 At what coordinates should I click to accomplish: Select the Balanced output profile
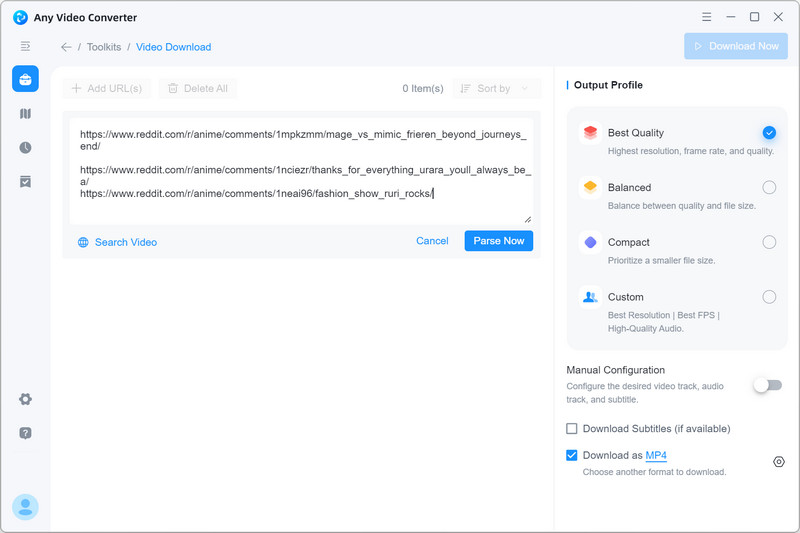pos(768,187)
